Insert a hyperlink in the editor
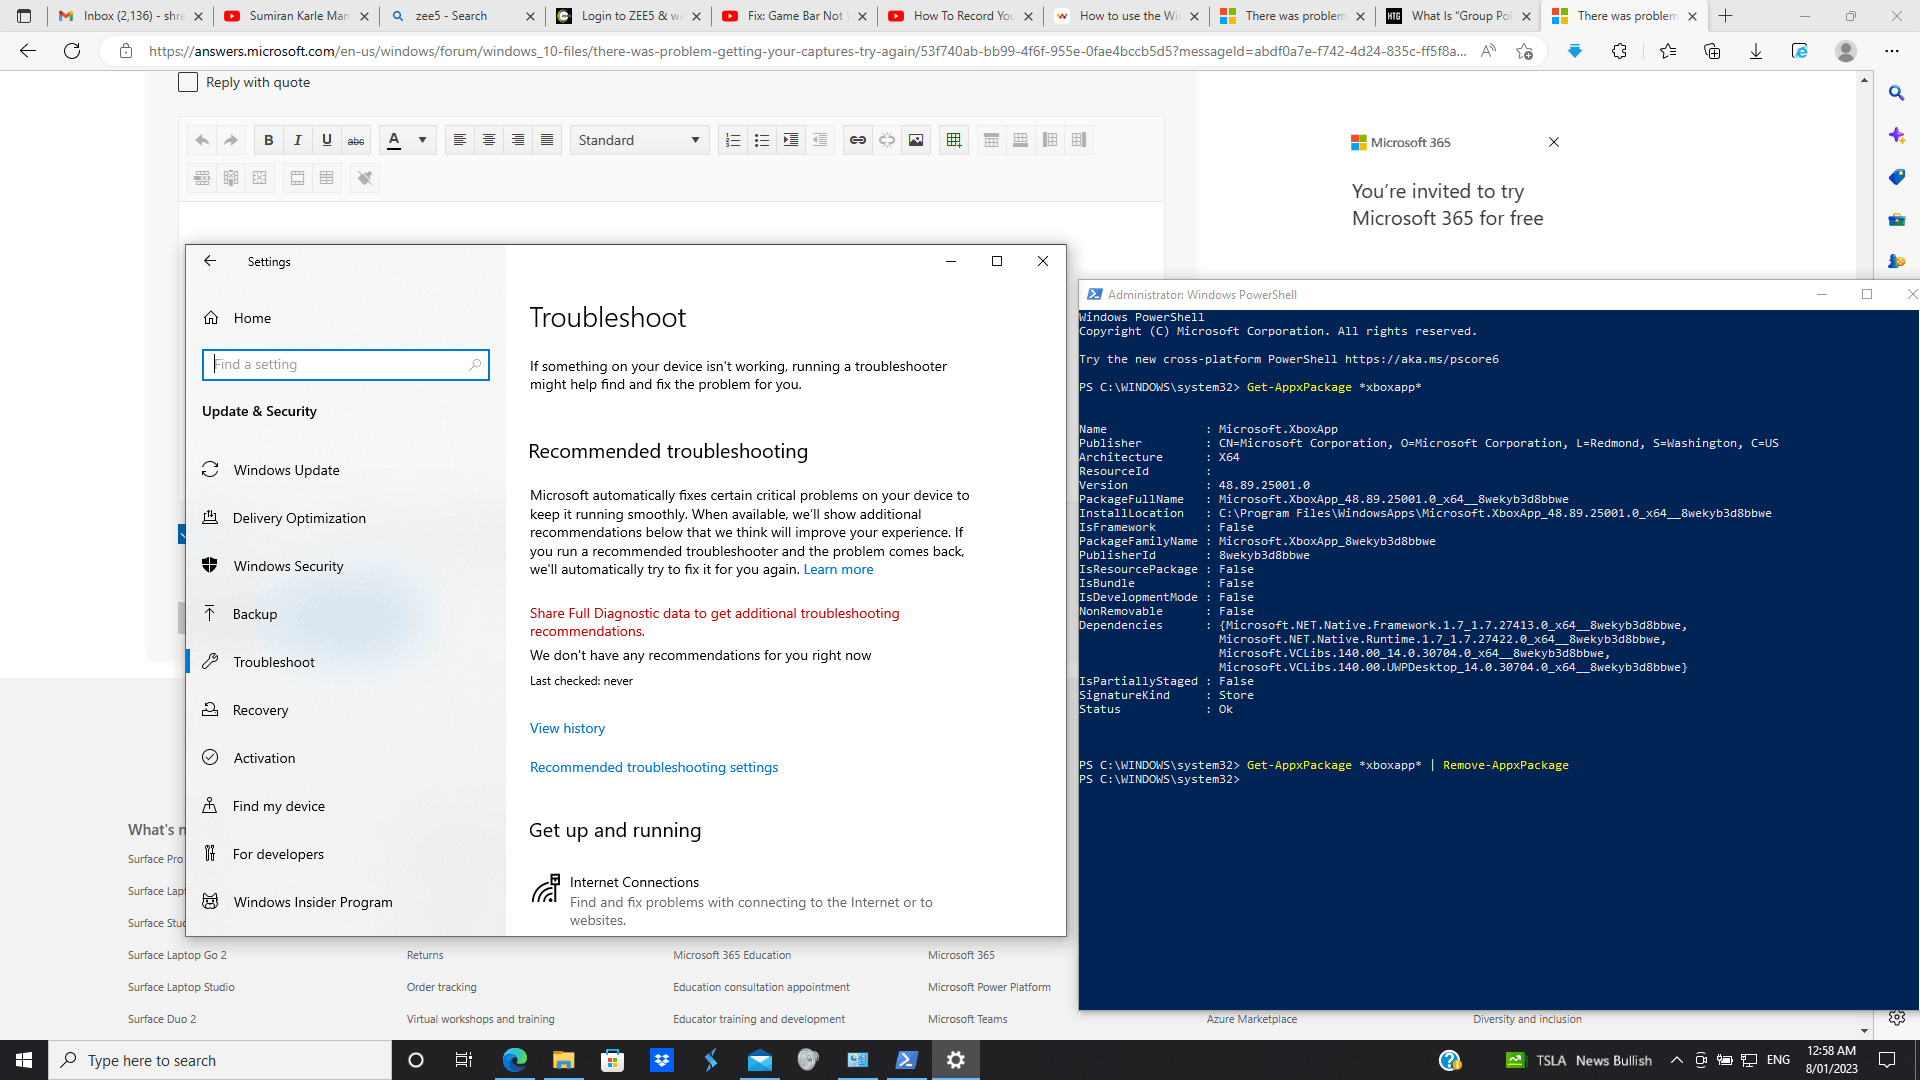 857,140
